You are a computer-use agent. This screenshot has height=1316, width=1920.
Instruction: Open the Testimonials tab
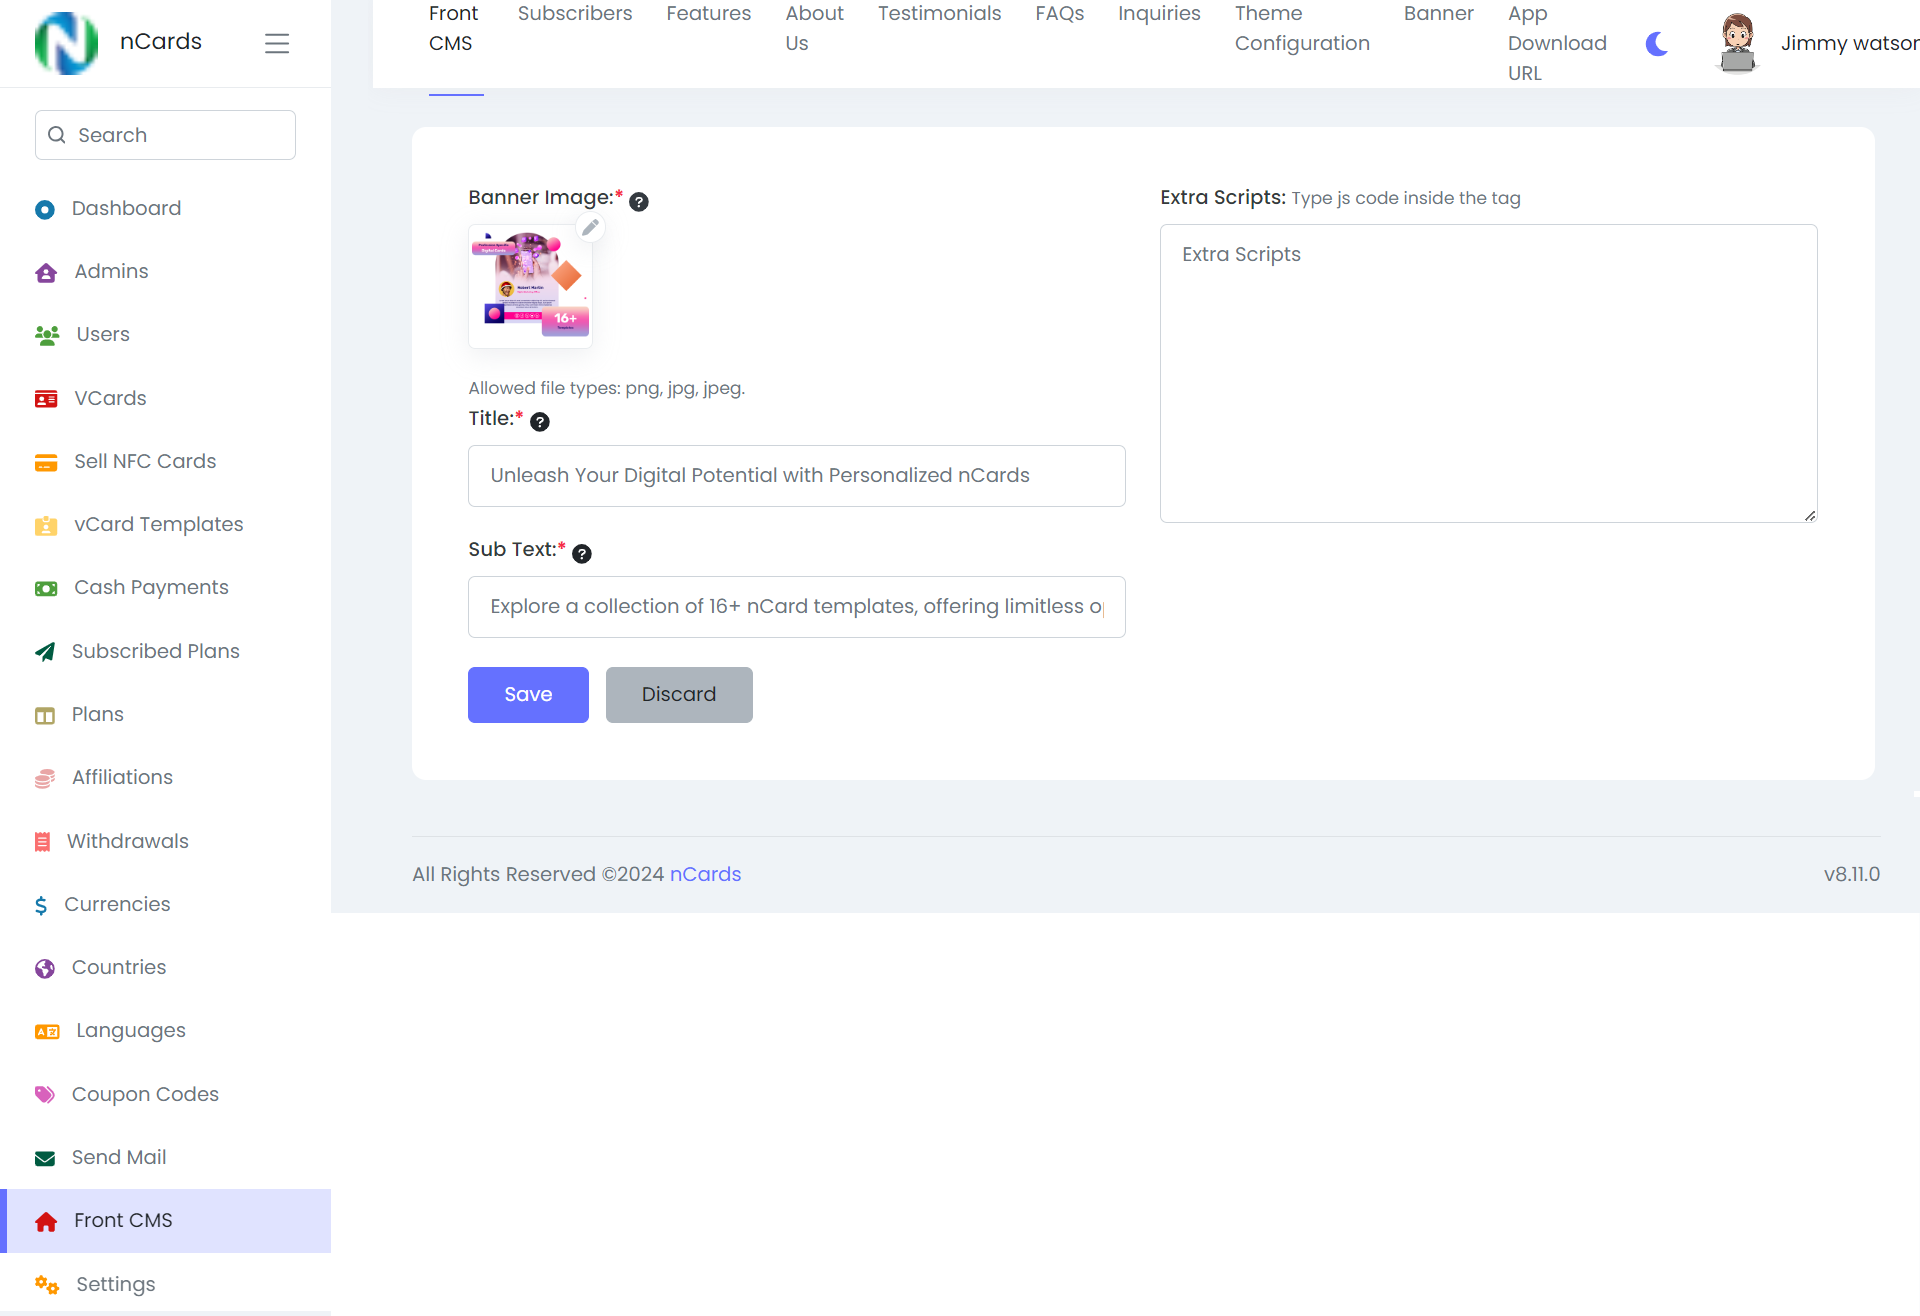point(938,14)
